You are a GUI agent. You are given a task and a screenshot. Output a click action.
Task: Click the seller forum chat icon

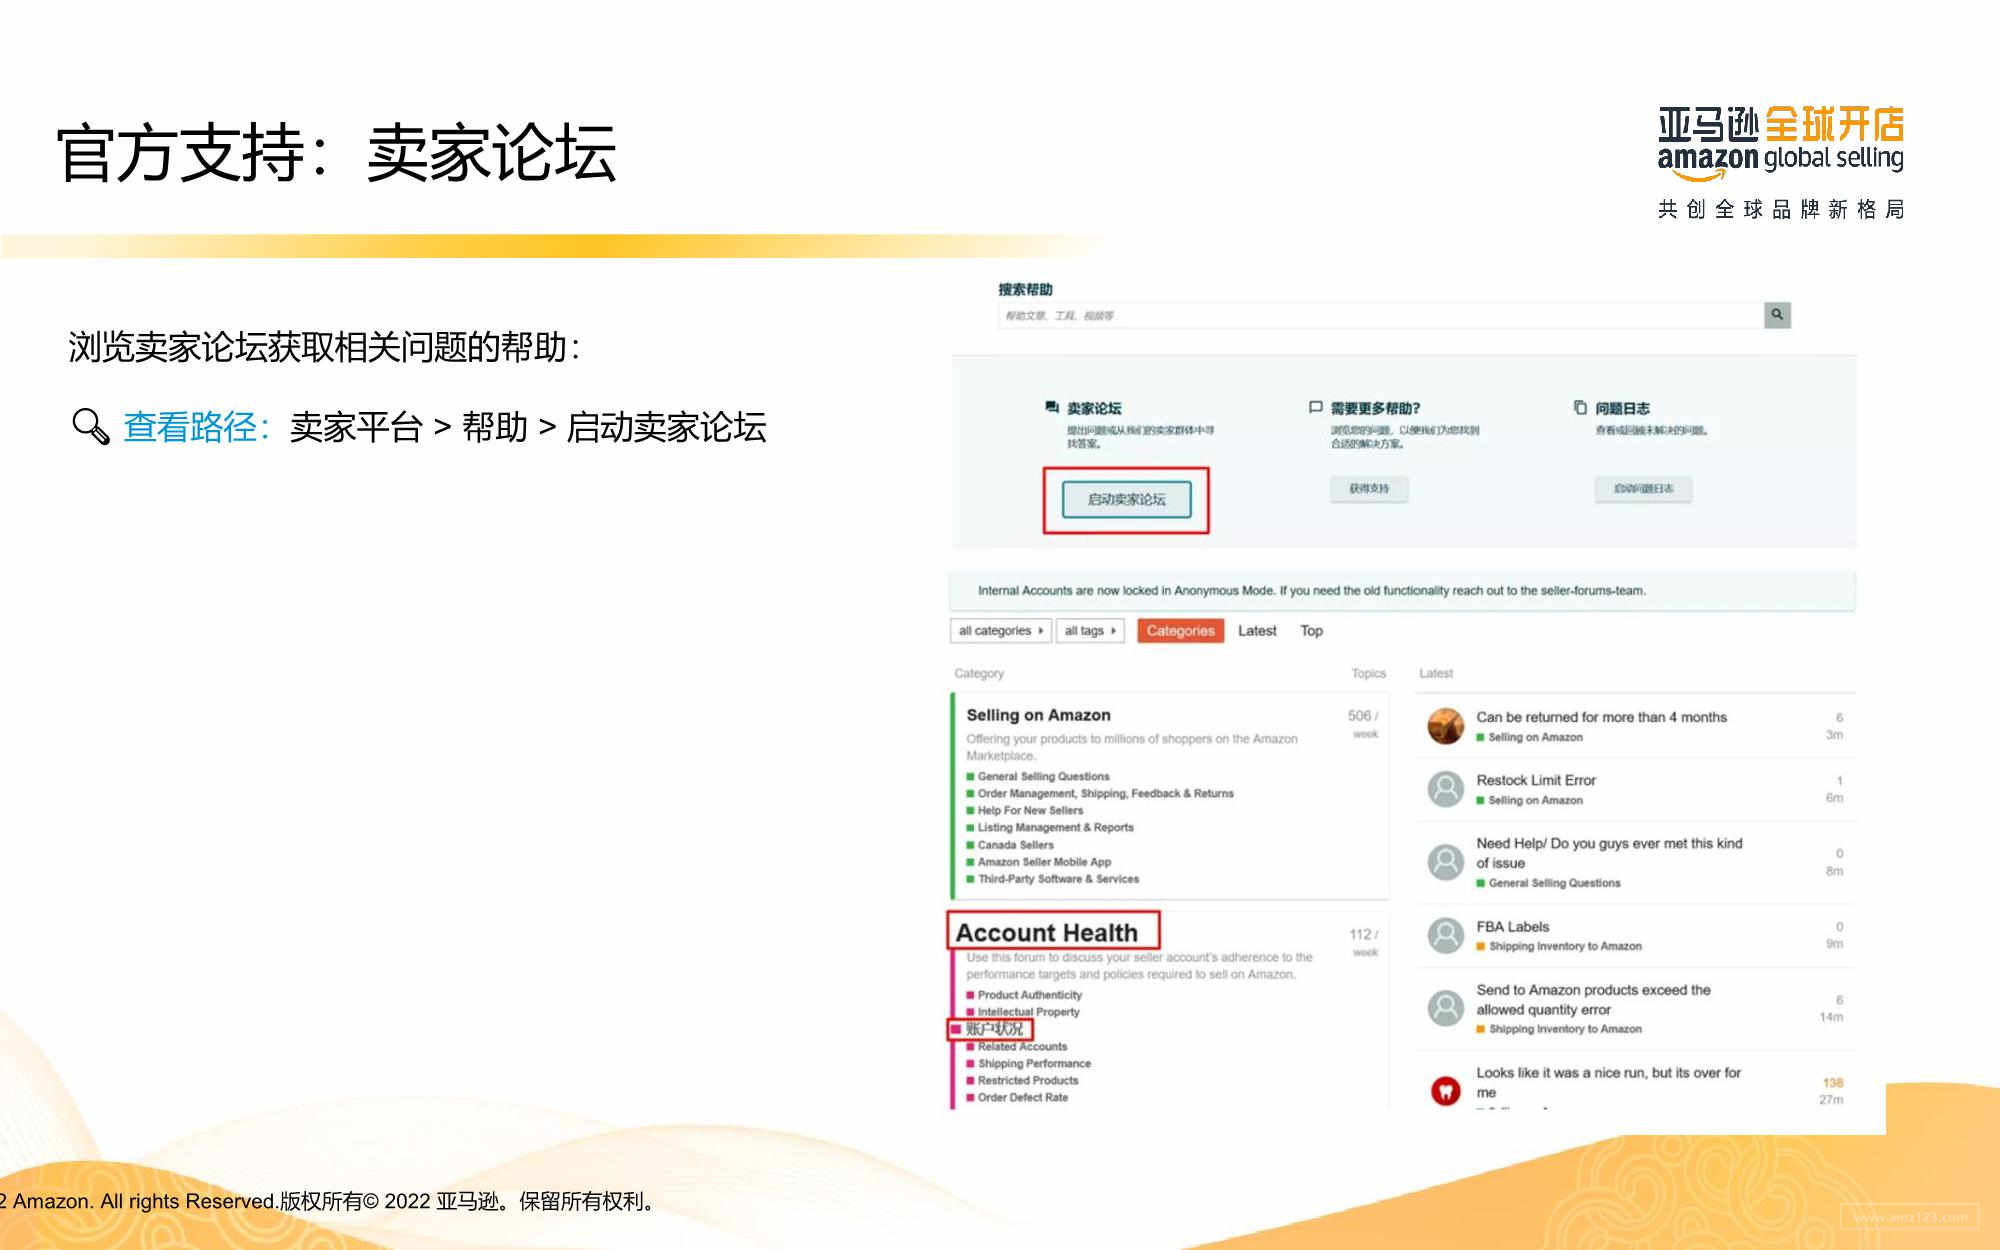(x=1051, y=407)
